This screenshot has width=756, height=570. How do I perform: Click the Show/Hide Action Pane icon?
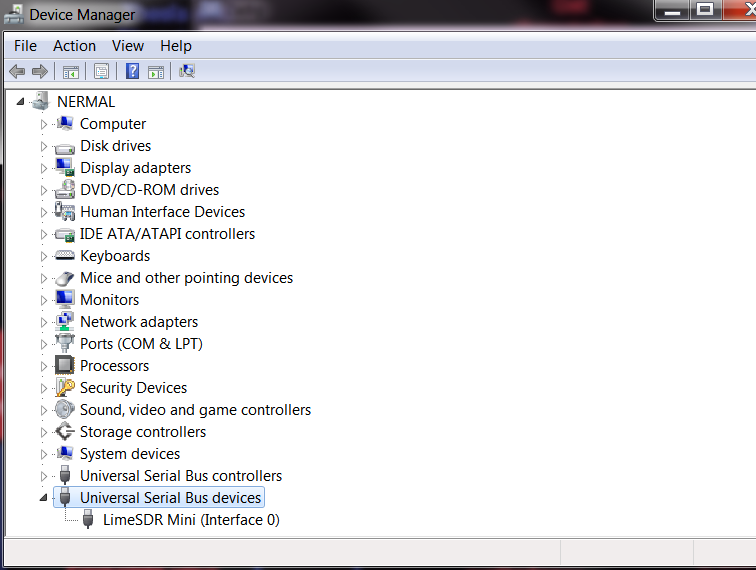pyautogui.click(x=156, y=72)
